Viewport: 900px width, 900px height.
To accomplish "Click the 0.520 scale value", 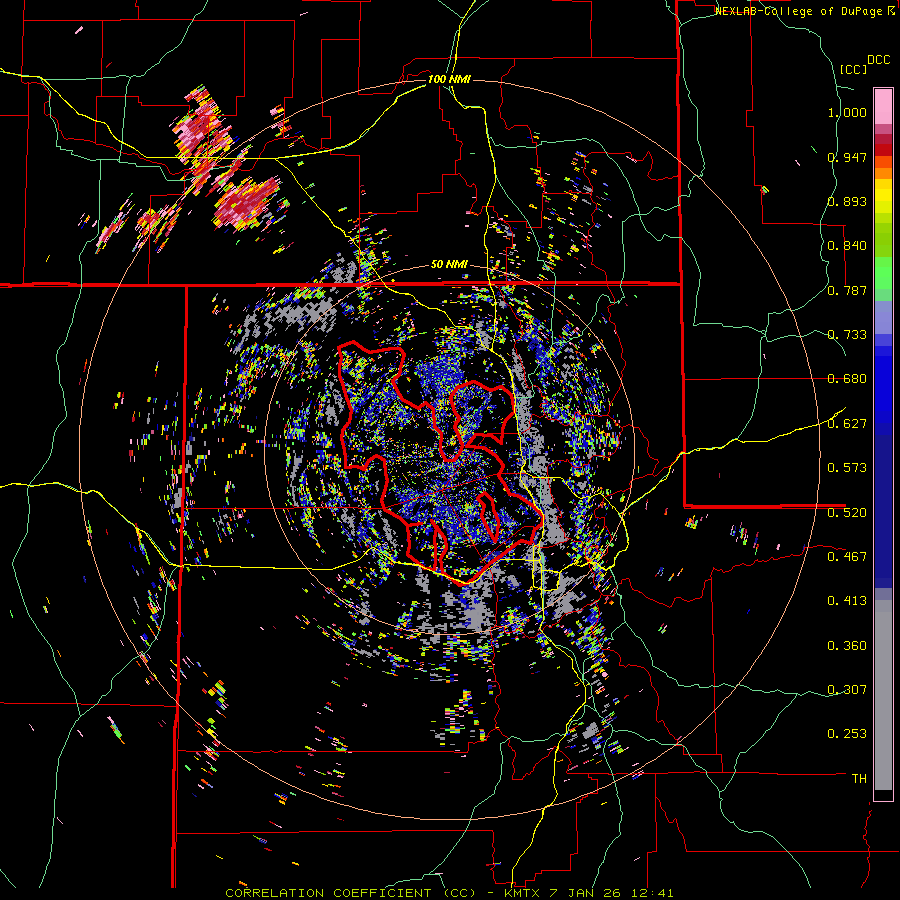I will tap(847, 512).
